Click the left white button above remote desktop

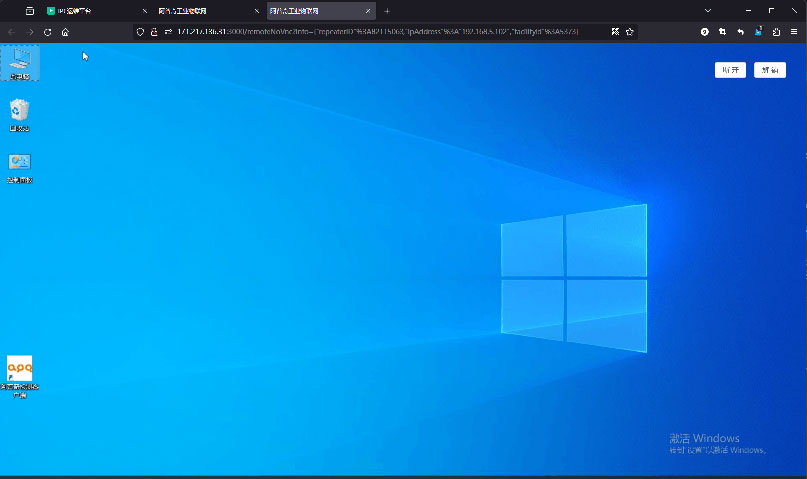(x=730, y=70)
